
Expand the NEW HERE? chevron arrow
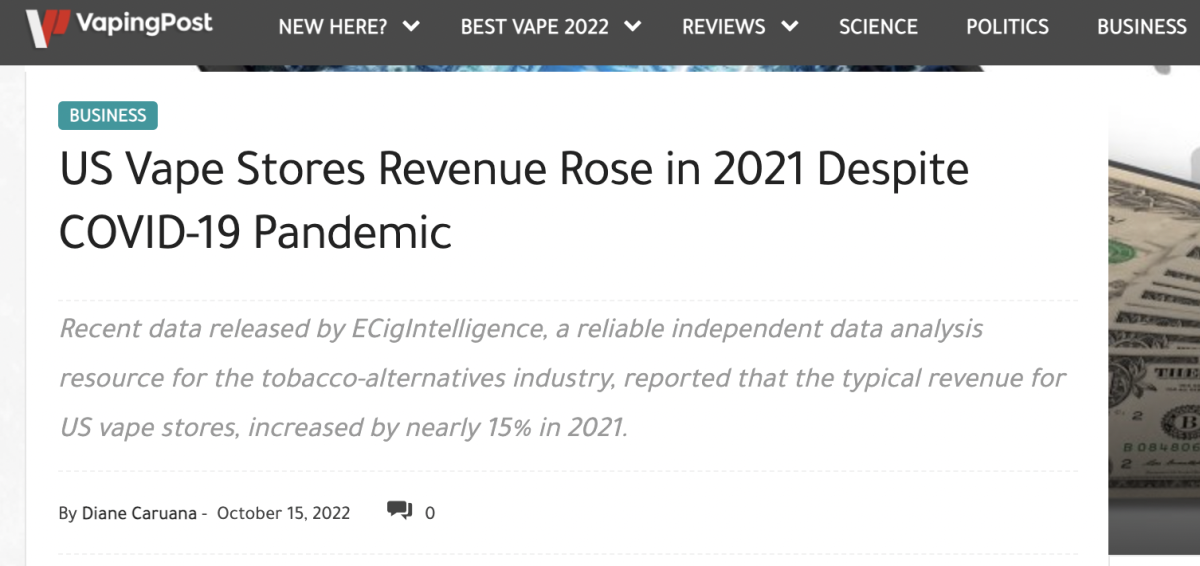pyautogui.click(x=411, y=27)
